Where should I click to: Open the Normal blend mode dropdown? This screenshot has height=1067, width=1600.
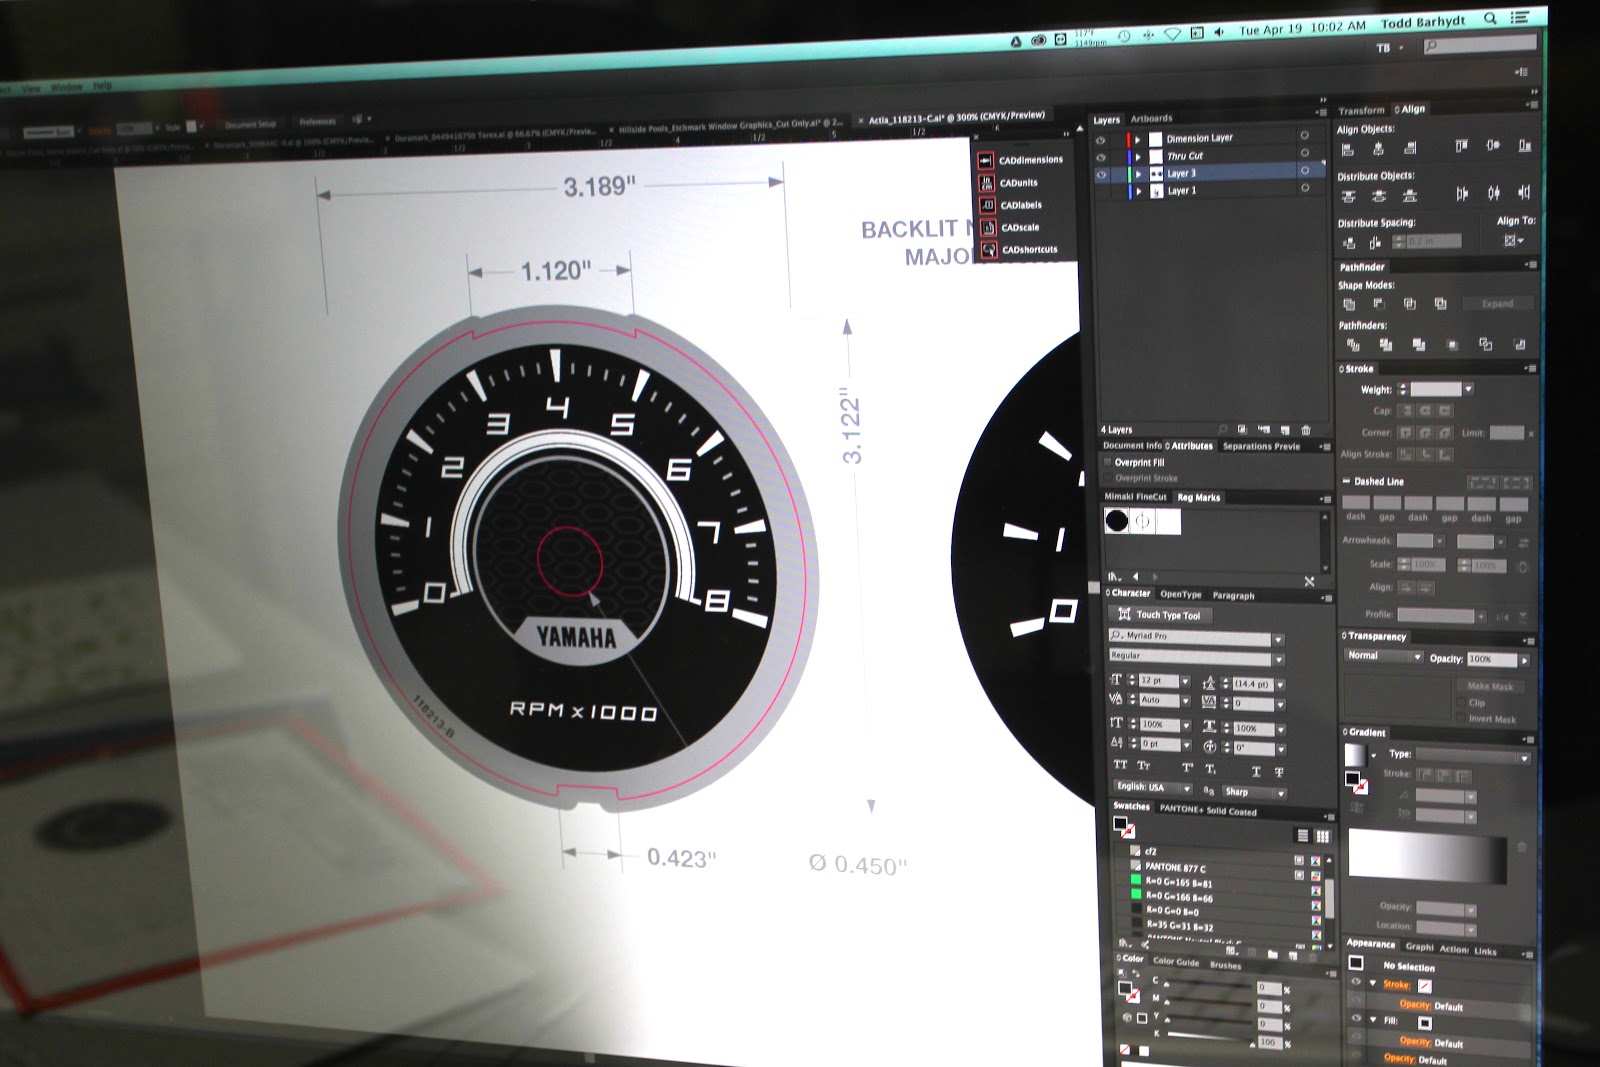(x=1418, y=657)
